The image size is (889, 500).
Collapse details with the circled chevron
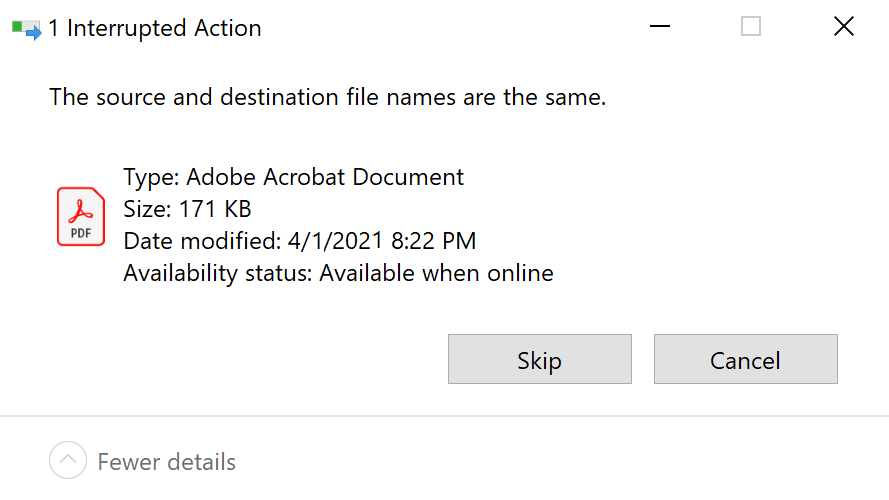(x=68, y=461)
